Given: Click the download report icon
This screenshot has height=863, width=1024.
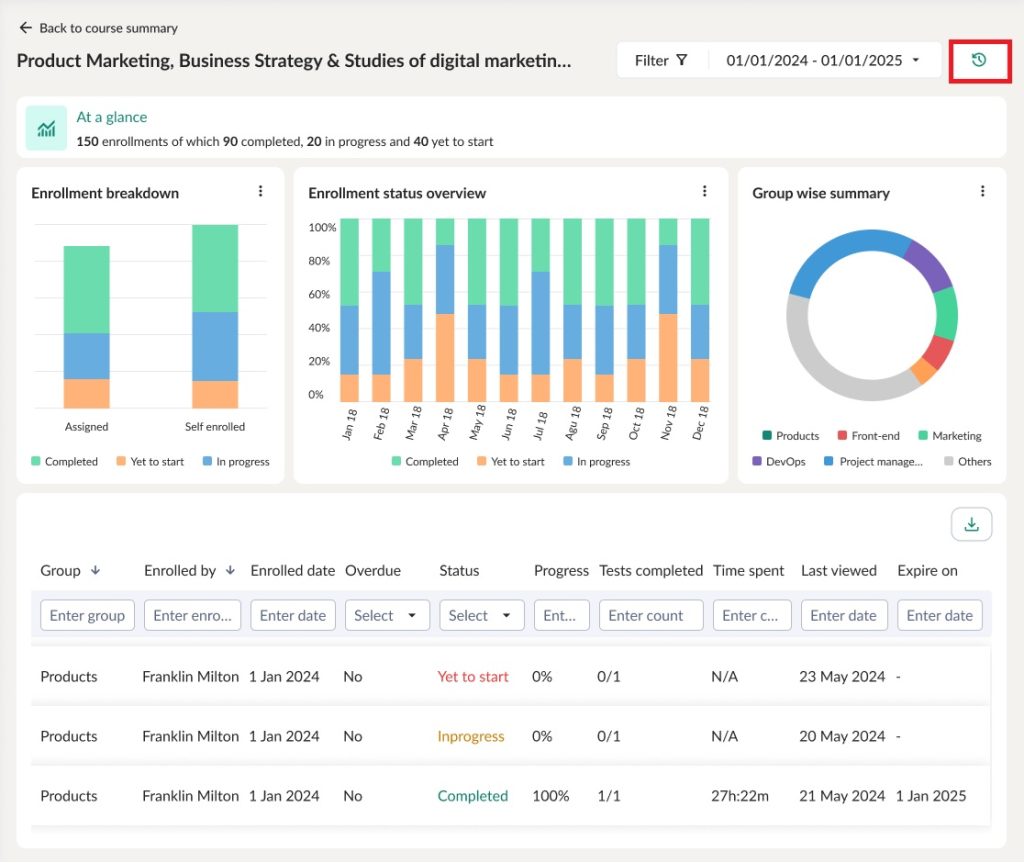Looking at the screenshot, I should (970, 524).
